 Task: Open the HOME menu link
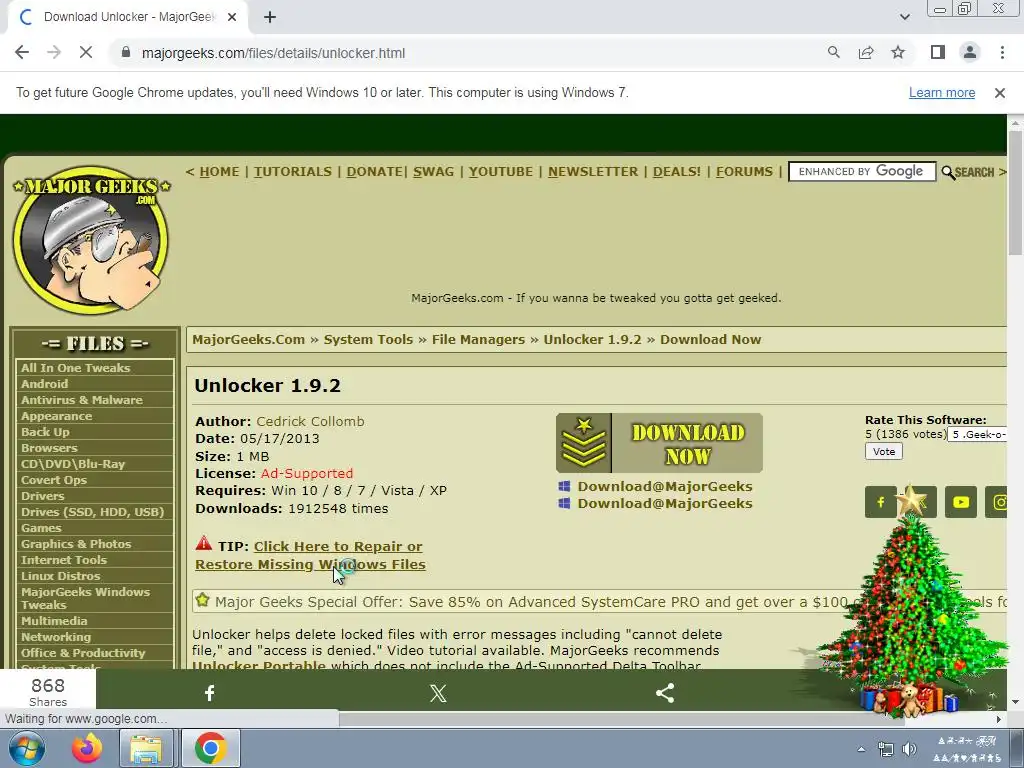[219, 172]
